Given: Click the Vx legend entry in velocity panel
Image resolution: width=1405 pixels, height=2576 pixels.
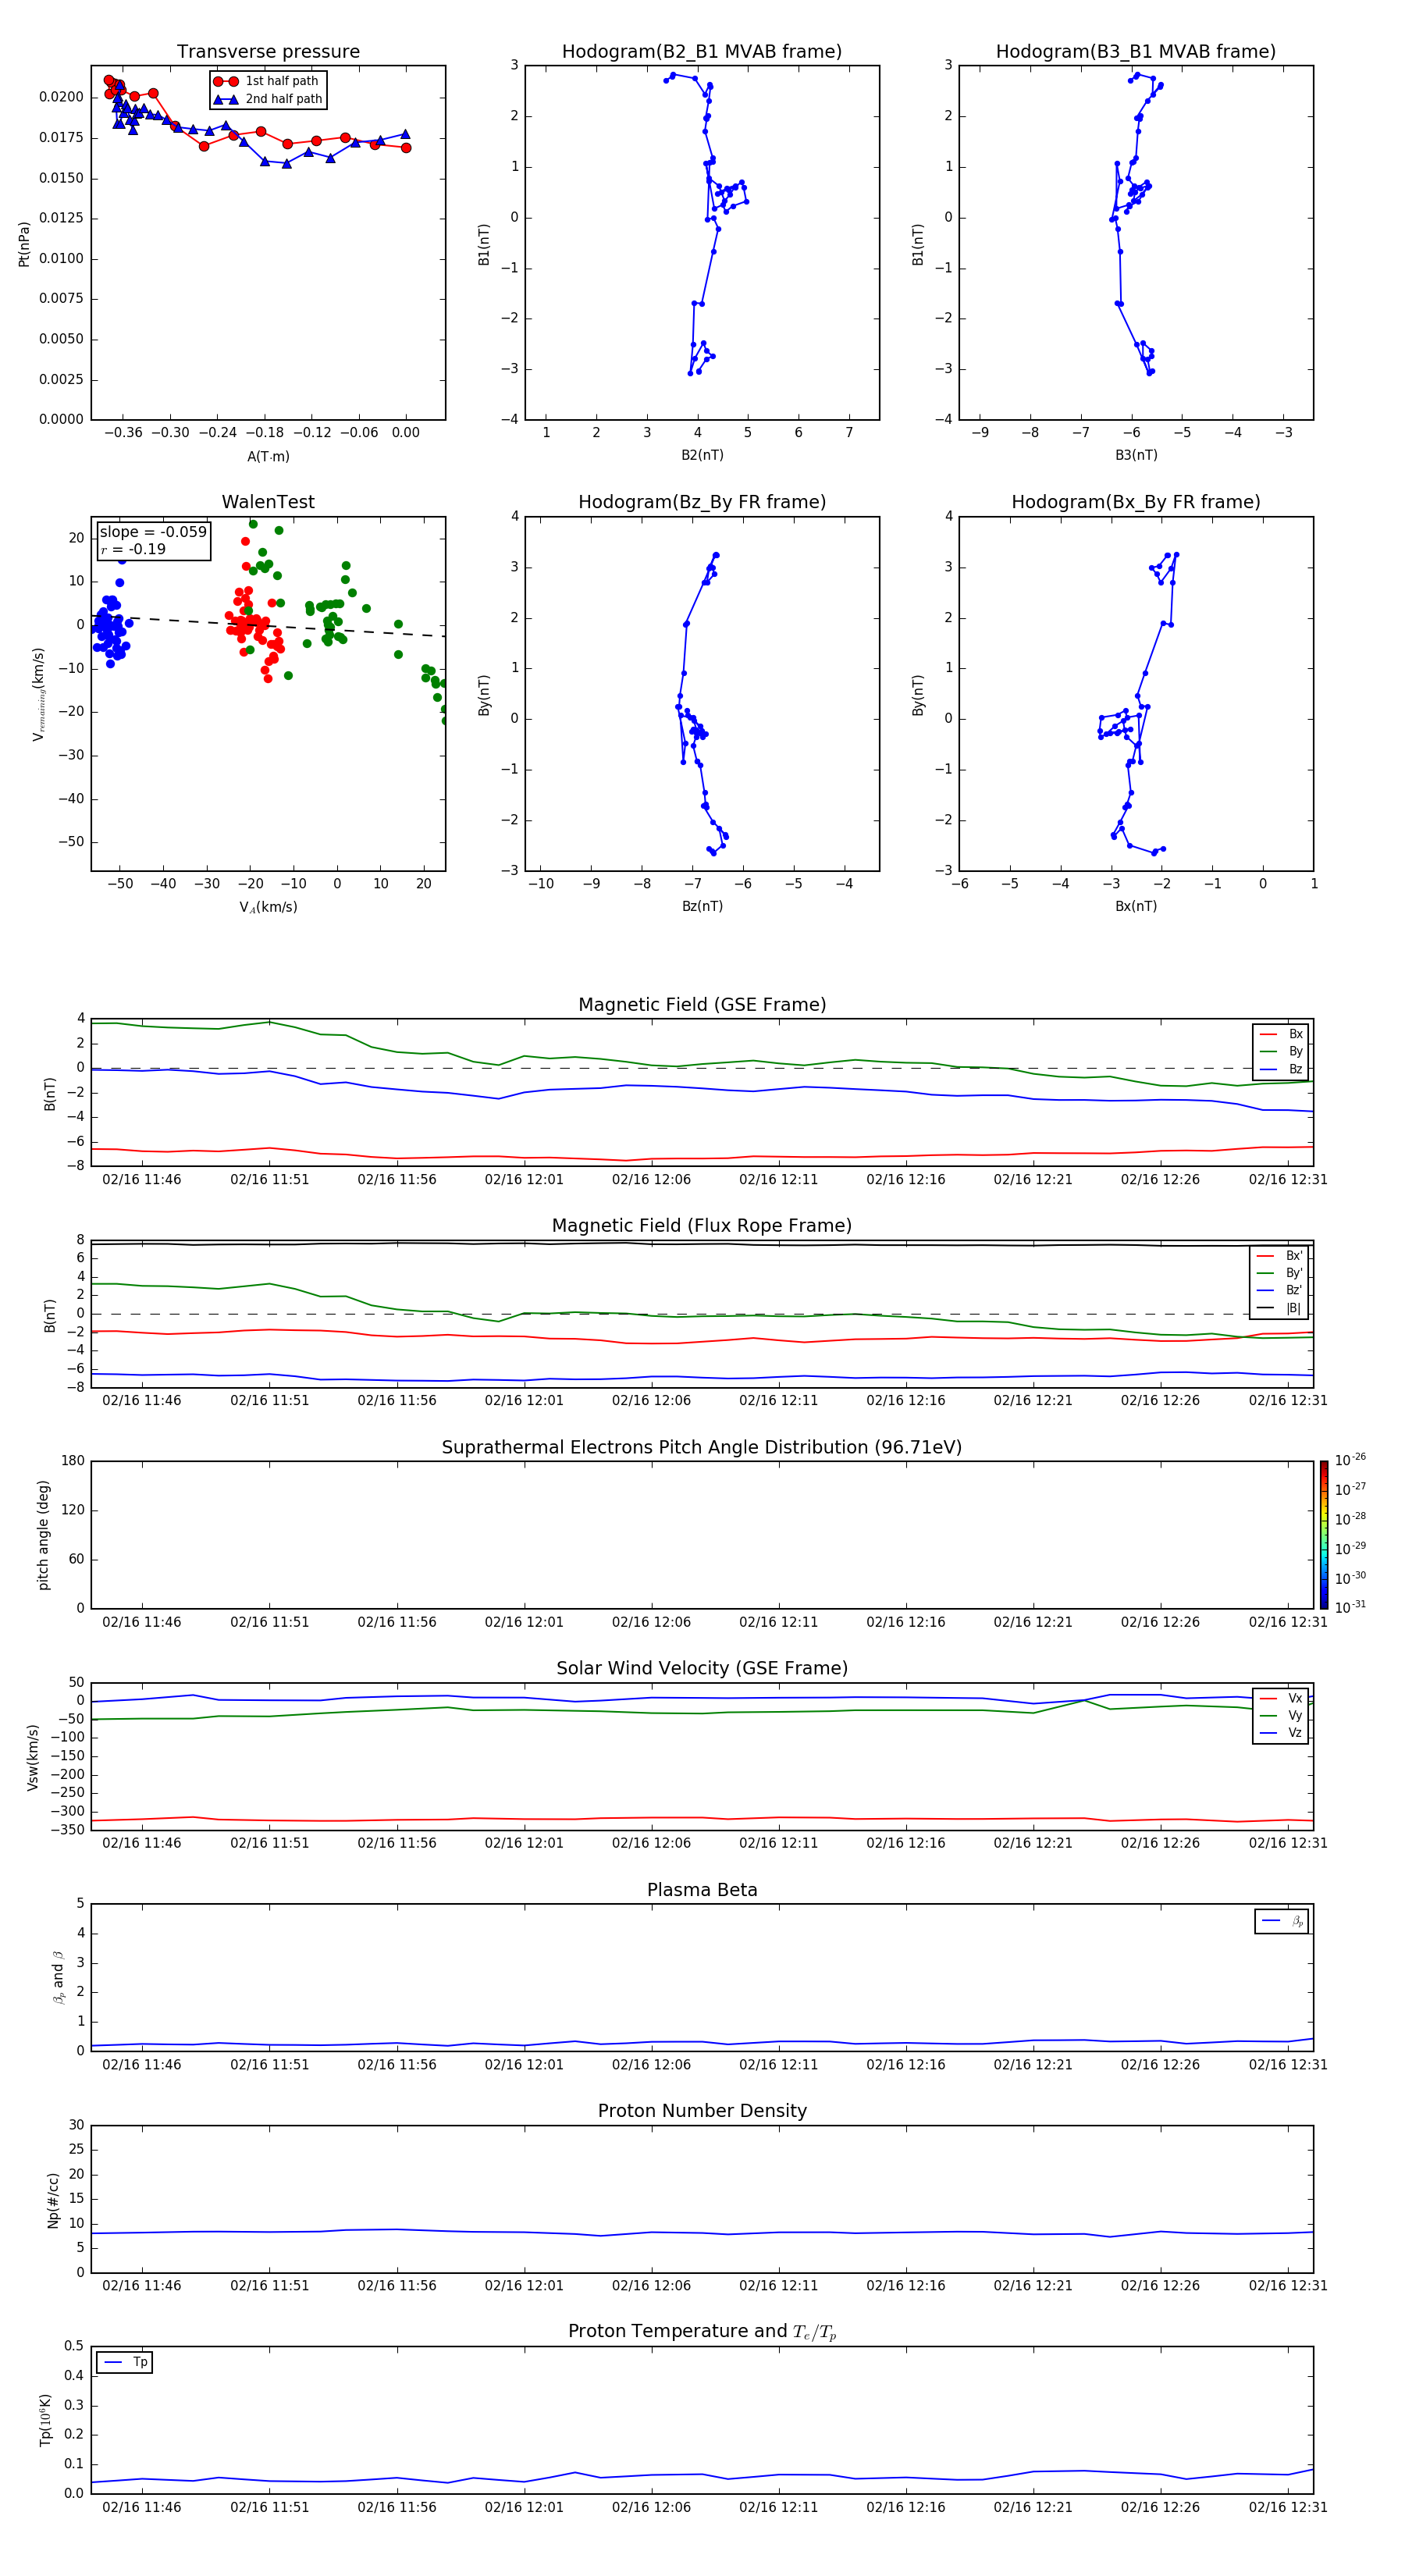Looking at the screenshot, I should [x=1282, y=1698].
